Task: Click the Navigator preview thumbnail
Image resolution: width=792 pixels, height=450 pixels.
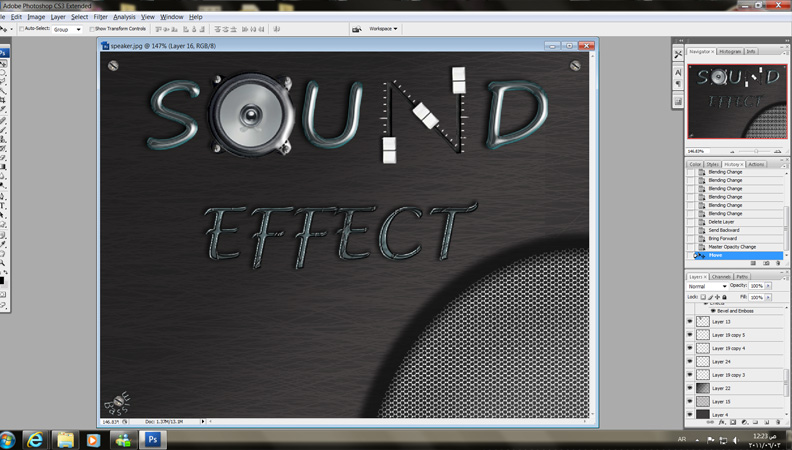Action: click(737, 101)
